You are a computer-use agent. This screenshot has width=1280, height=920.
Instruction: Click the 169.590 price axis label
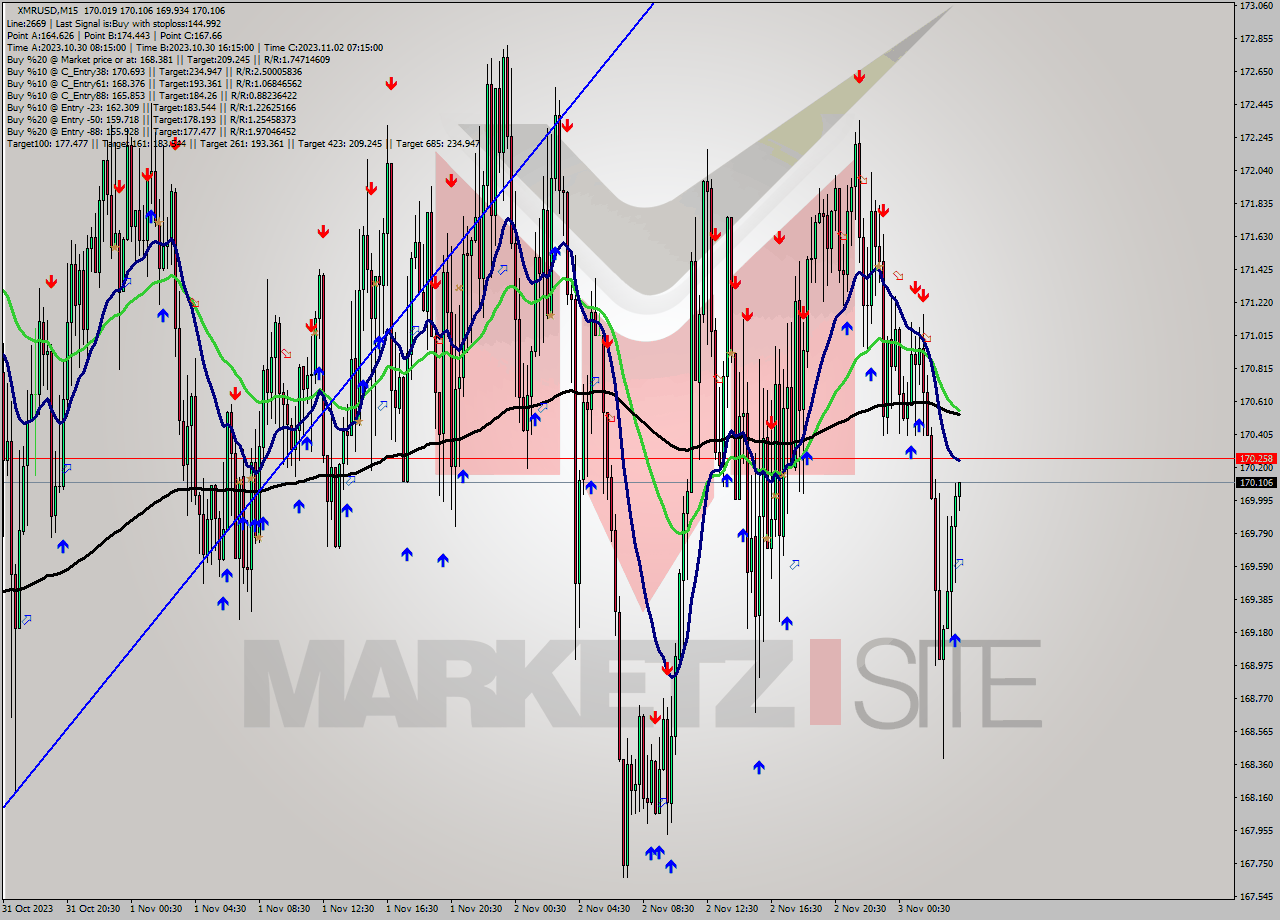click(1256, 567)
